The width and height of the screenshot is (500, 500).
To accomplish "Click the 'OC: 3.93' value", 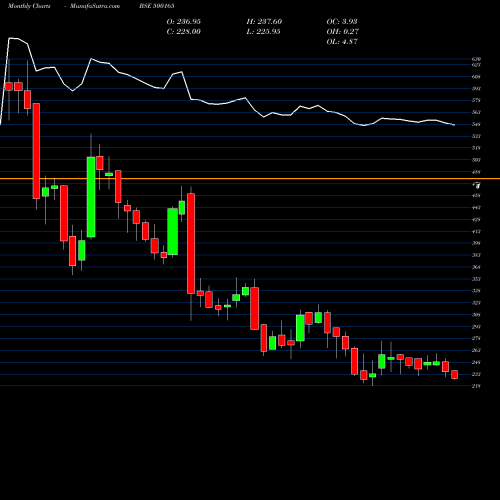I will pos(342,21).
